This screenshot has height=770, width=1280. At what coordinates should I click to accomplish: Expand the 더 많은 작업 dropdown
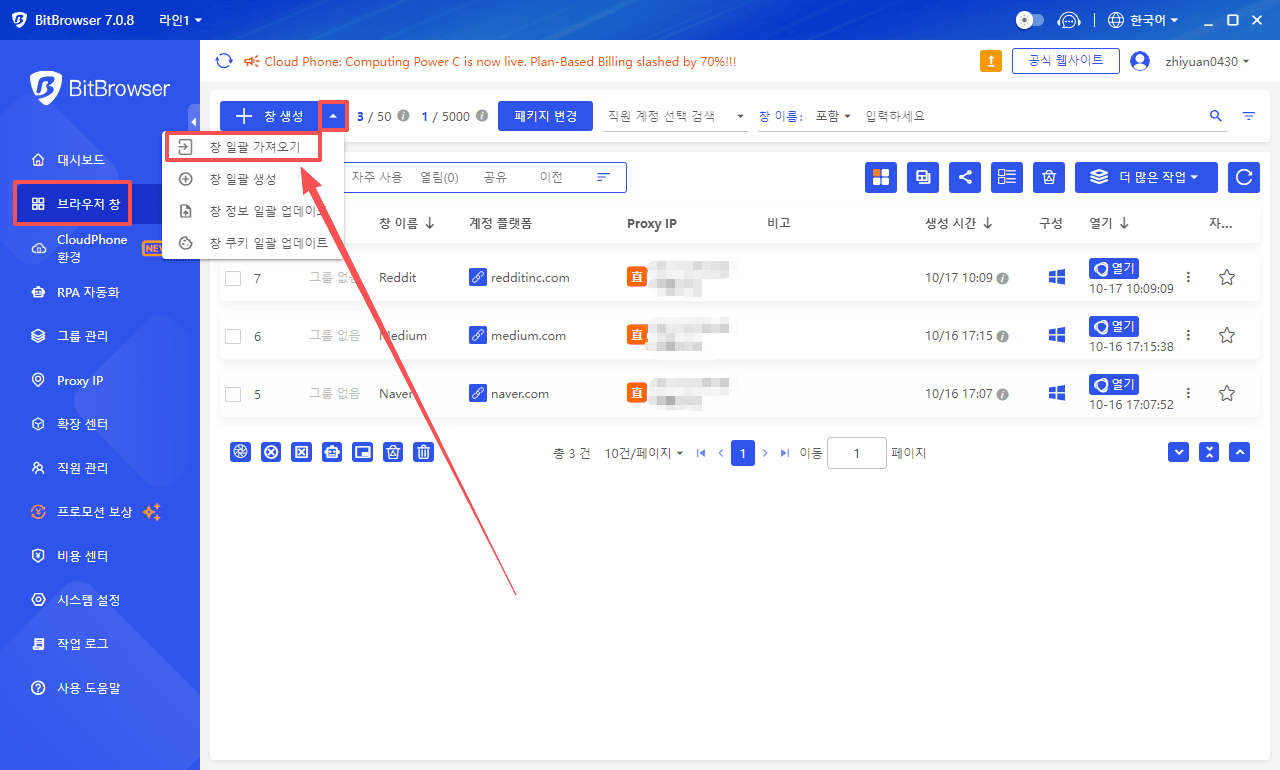point(1145,177)
